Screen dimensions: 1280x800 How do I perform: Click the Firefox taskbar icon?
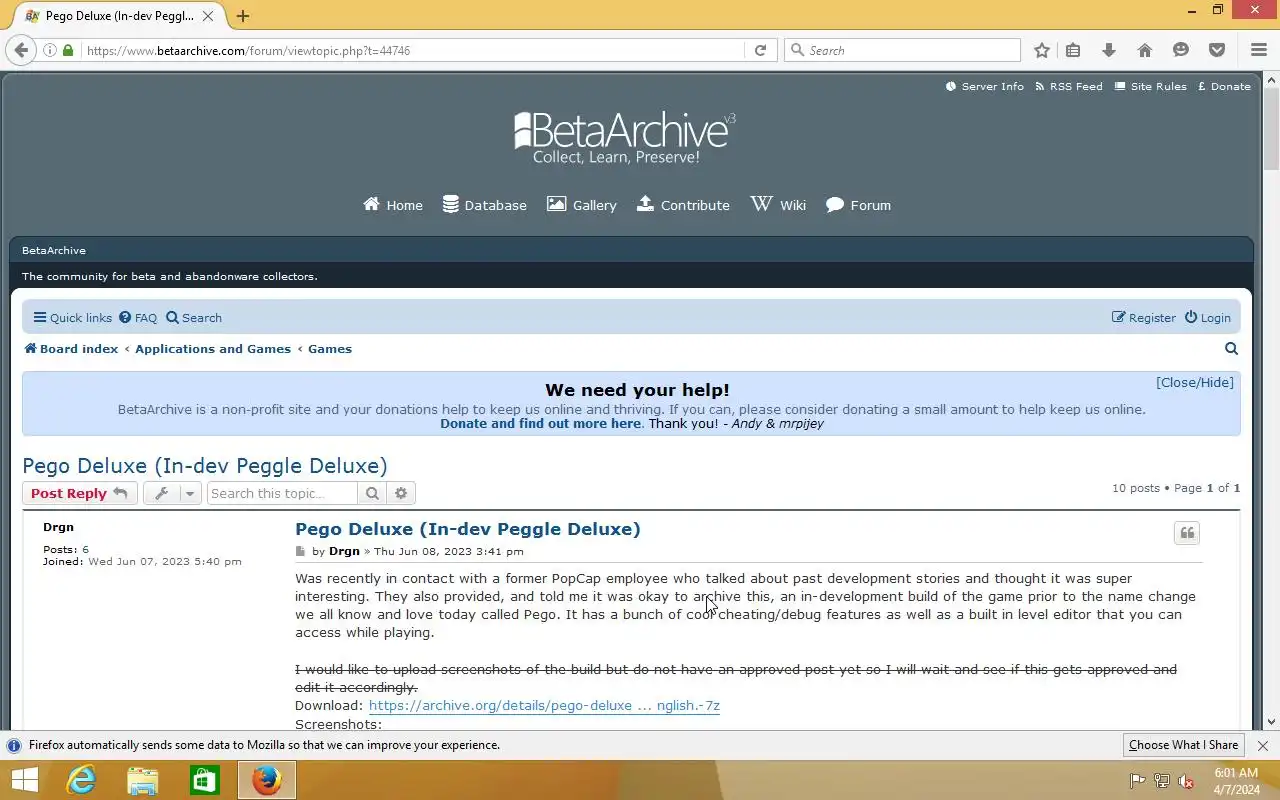266,780
